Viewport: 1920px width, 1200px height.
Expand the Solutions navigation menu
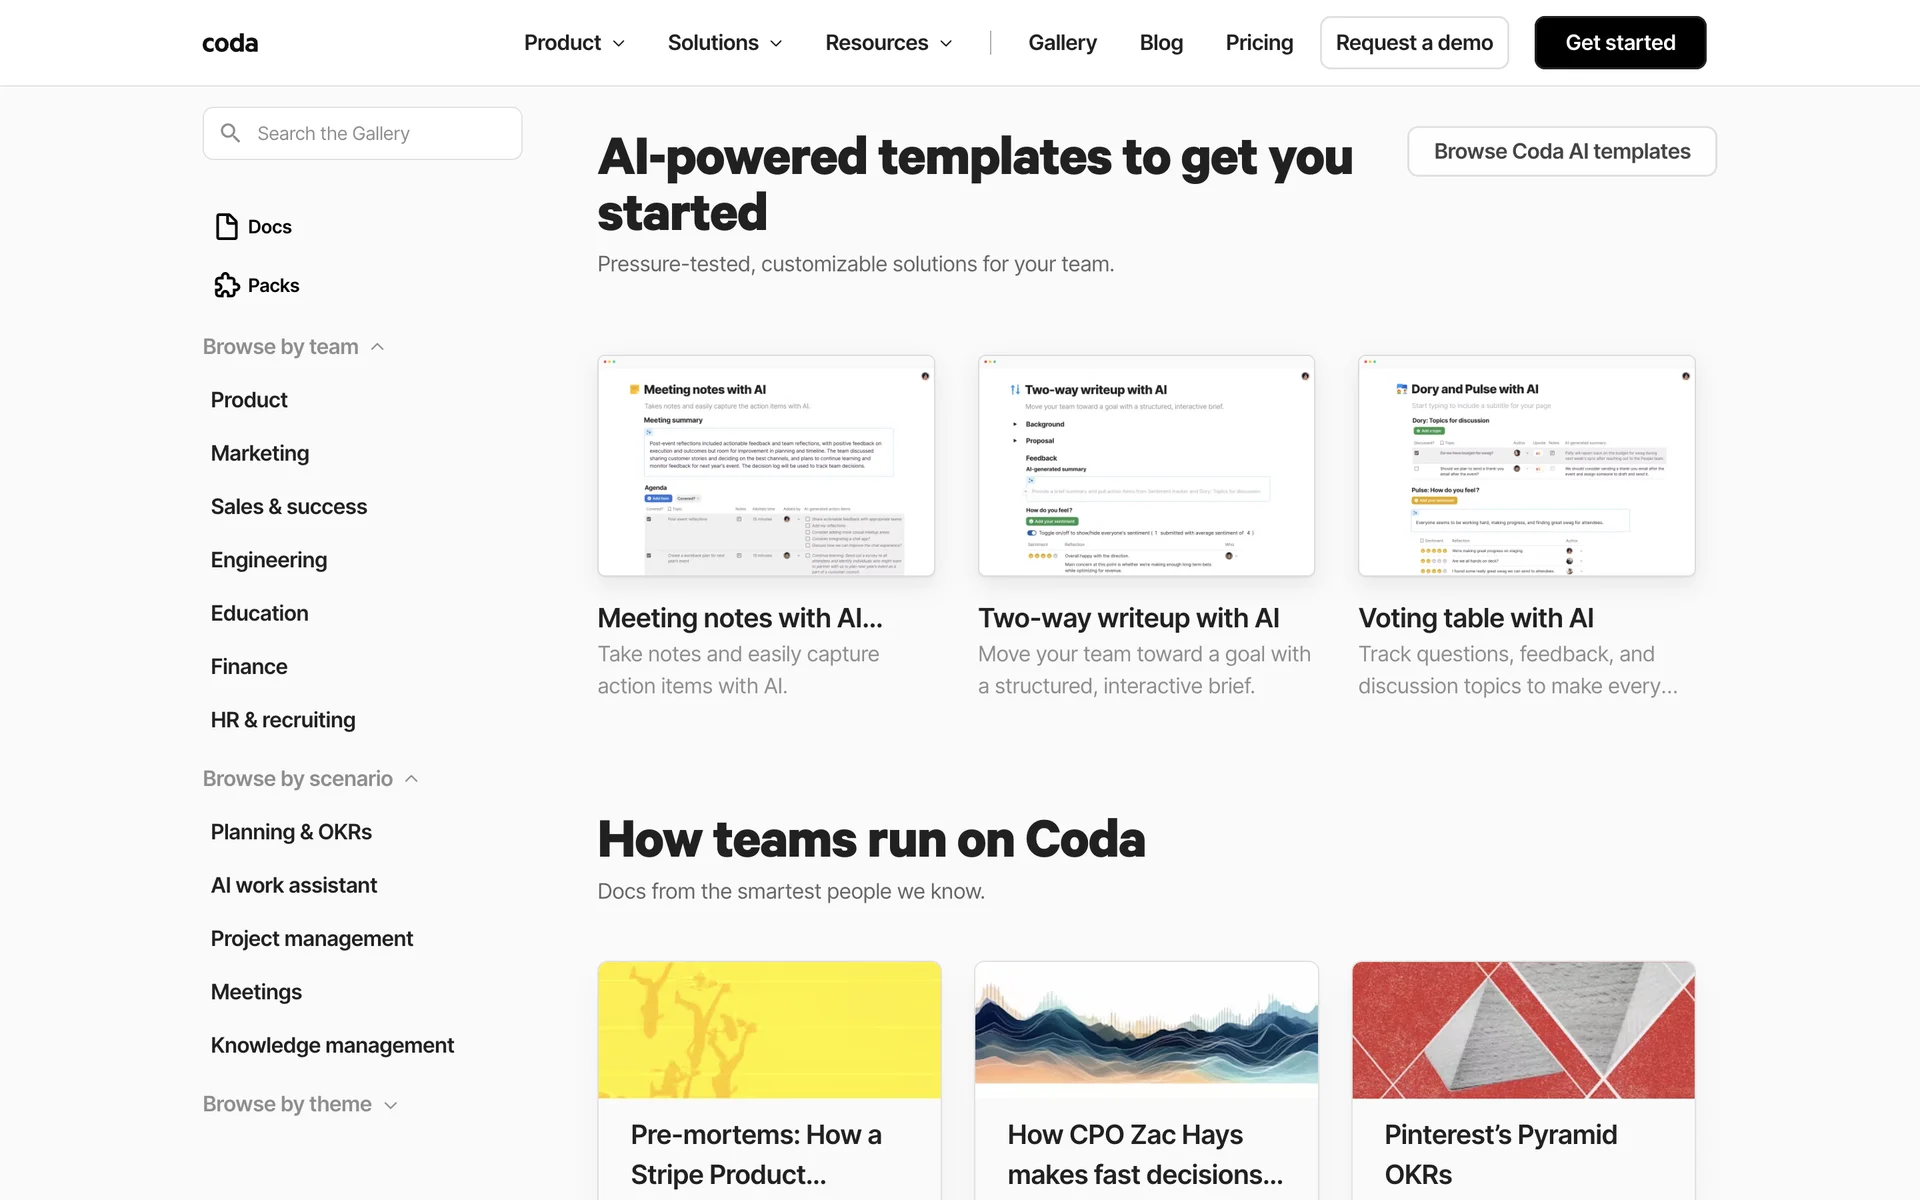725,43
